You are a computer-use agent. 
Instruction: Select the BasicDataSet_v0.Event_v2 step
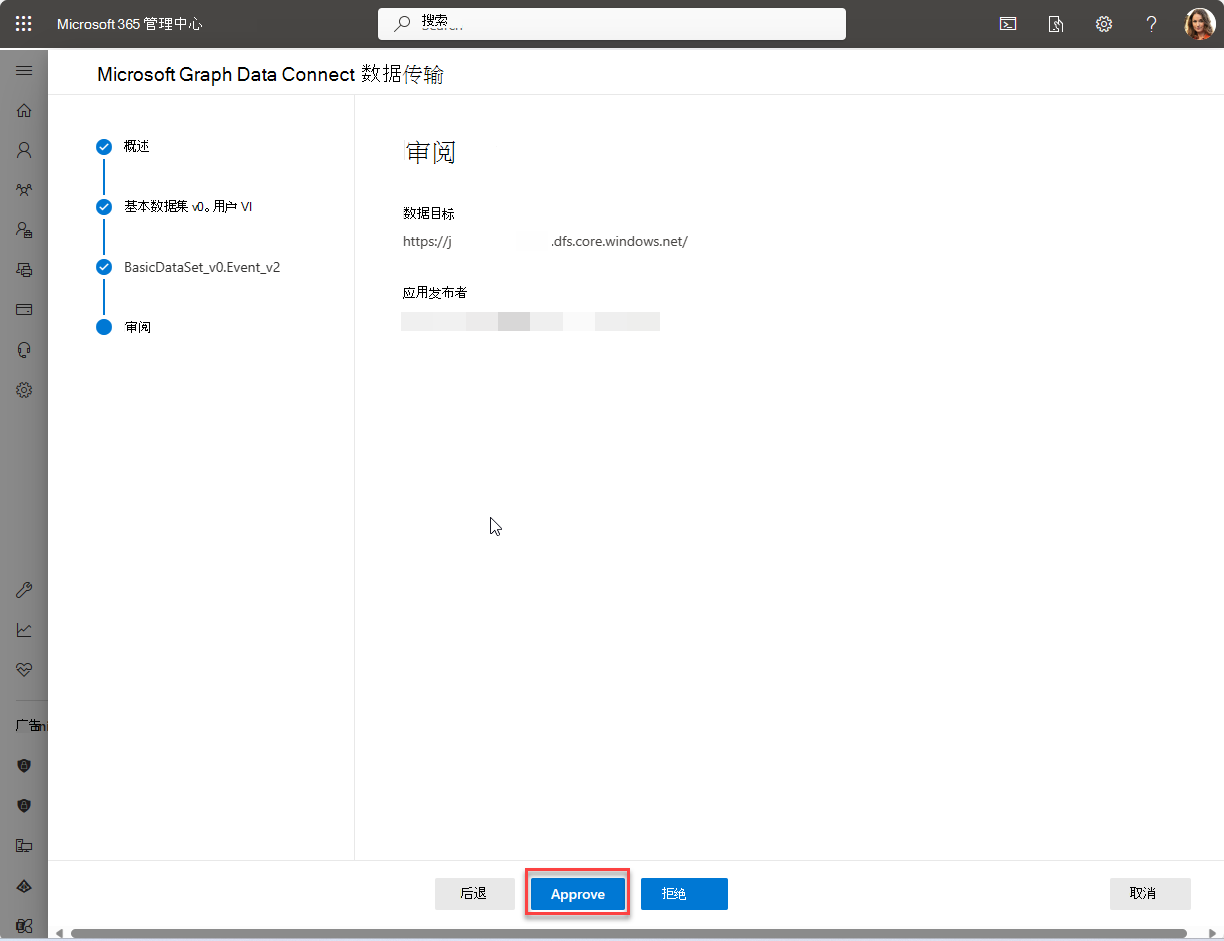pyautogui.click(x=201, y=267)
